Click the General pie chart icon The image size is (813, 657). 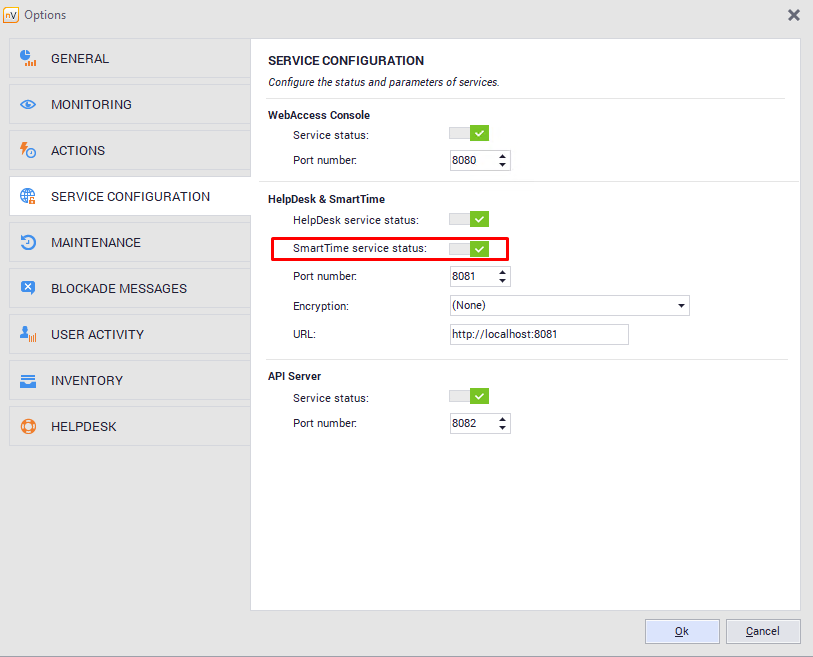click(28, 59)
